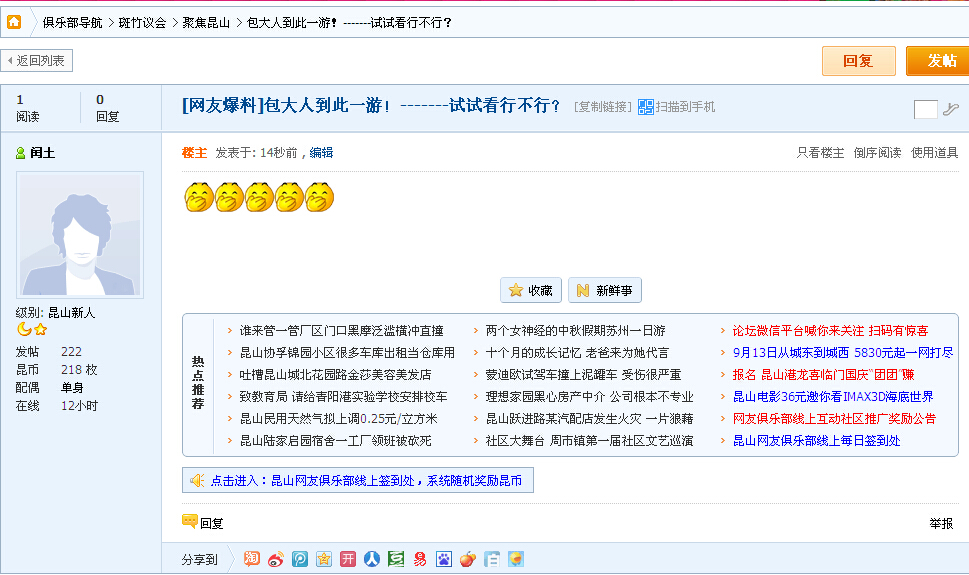This screenshot has width=969, height=575.
Task: Type in the floor number input box
Action: pos(925,109)
